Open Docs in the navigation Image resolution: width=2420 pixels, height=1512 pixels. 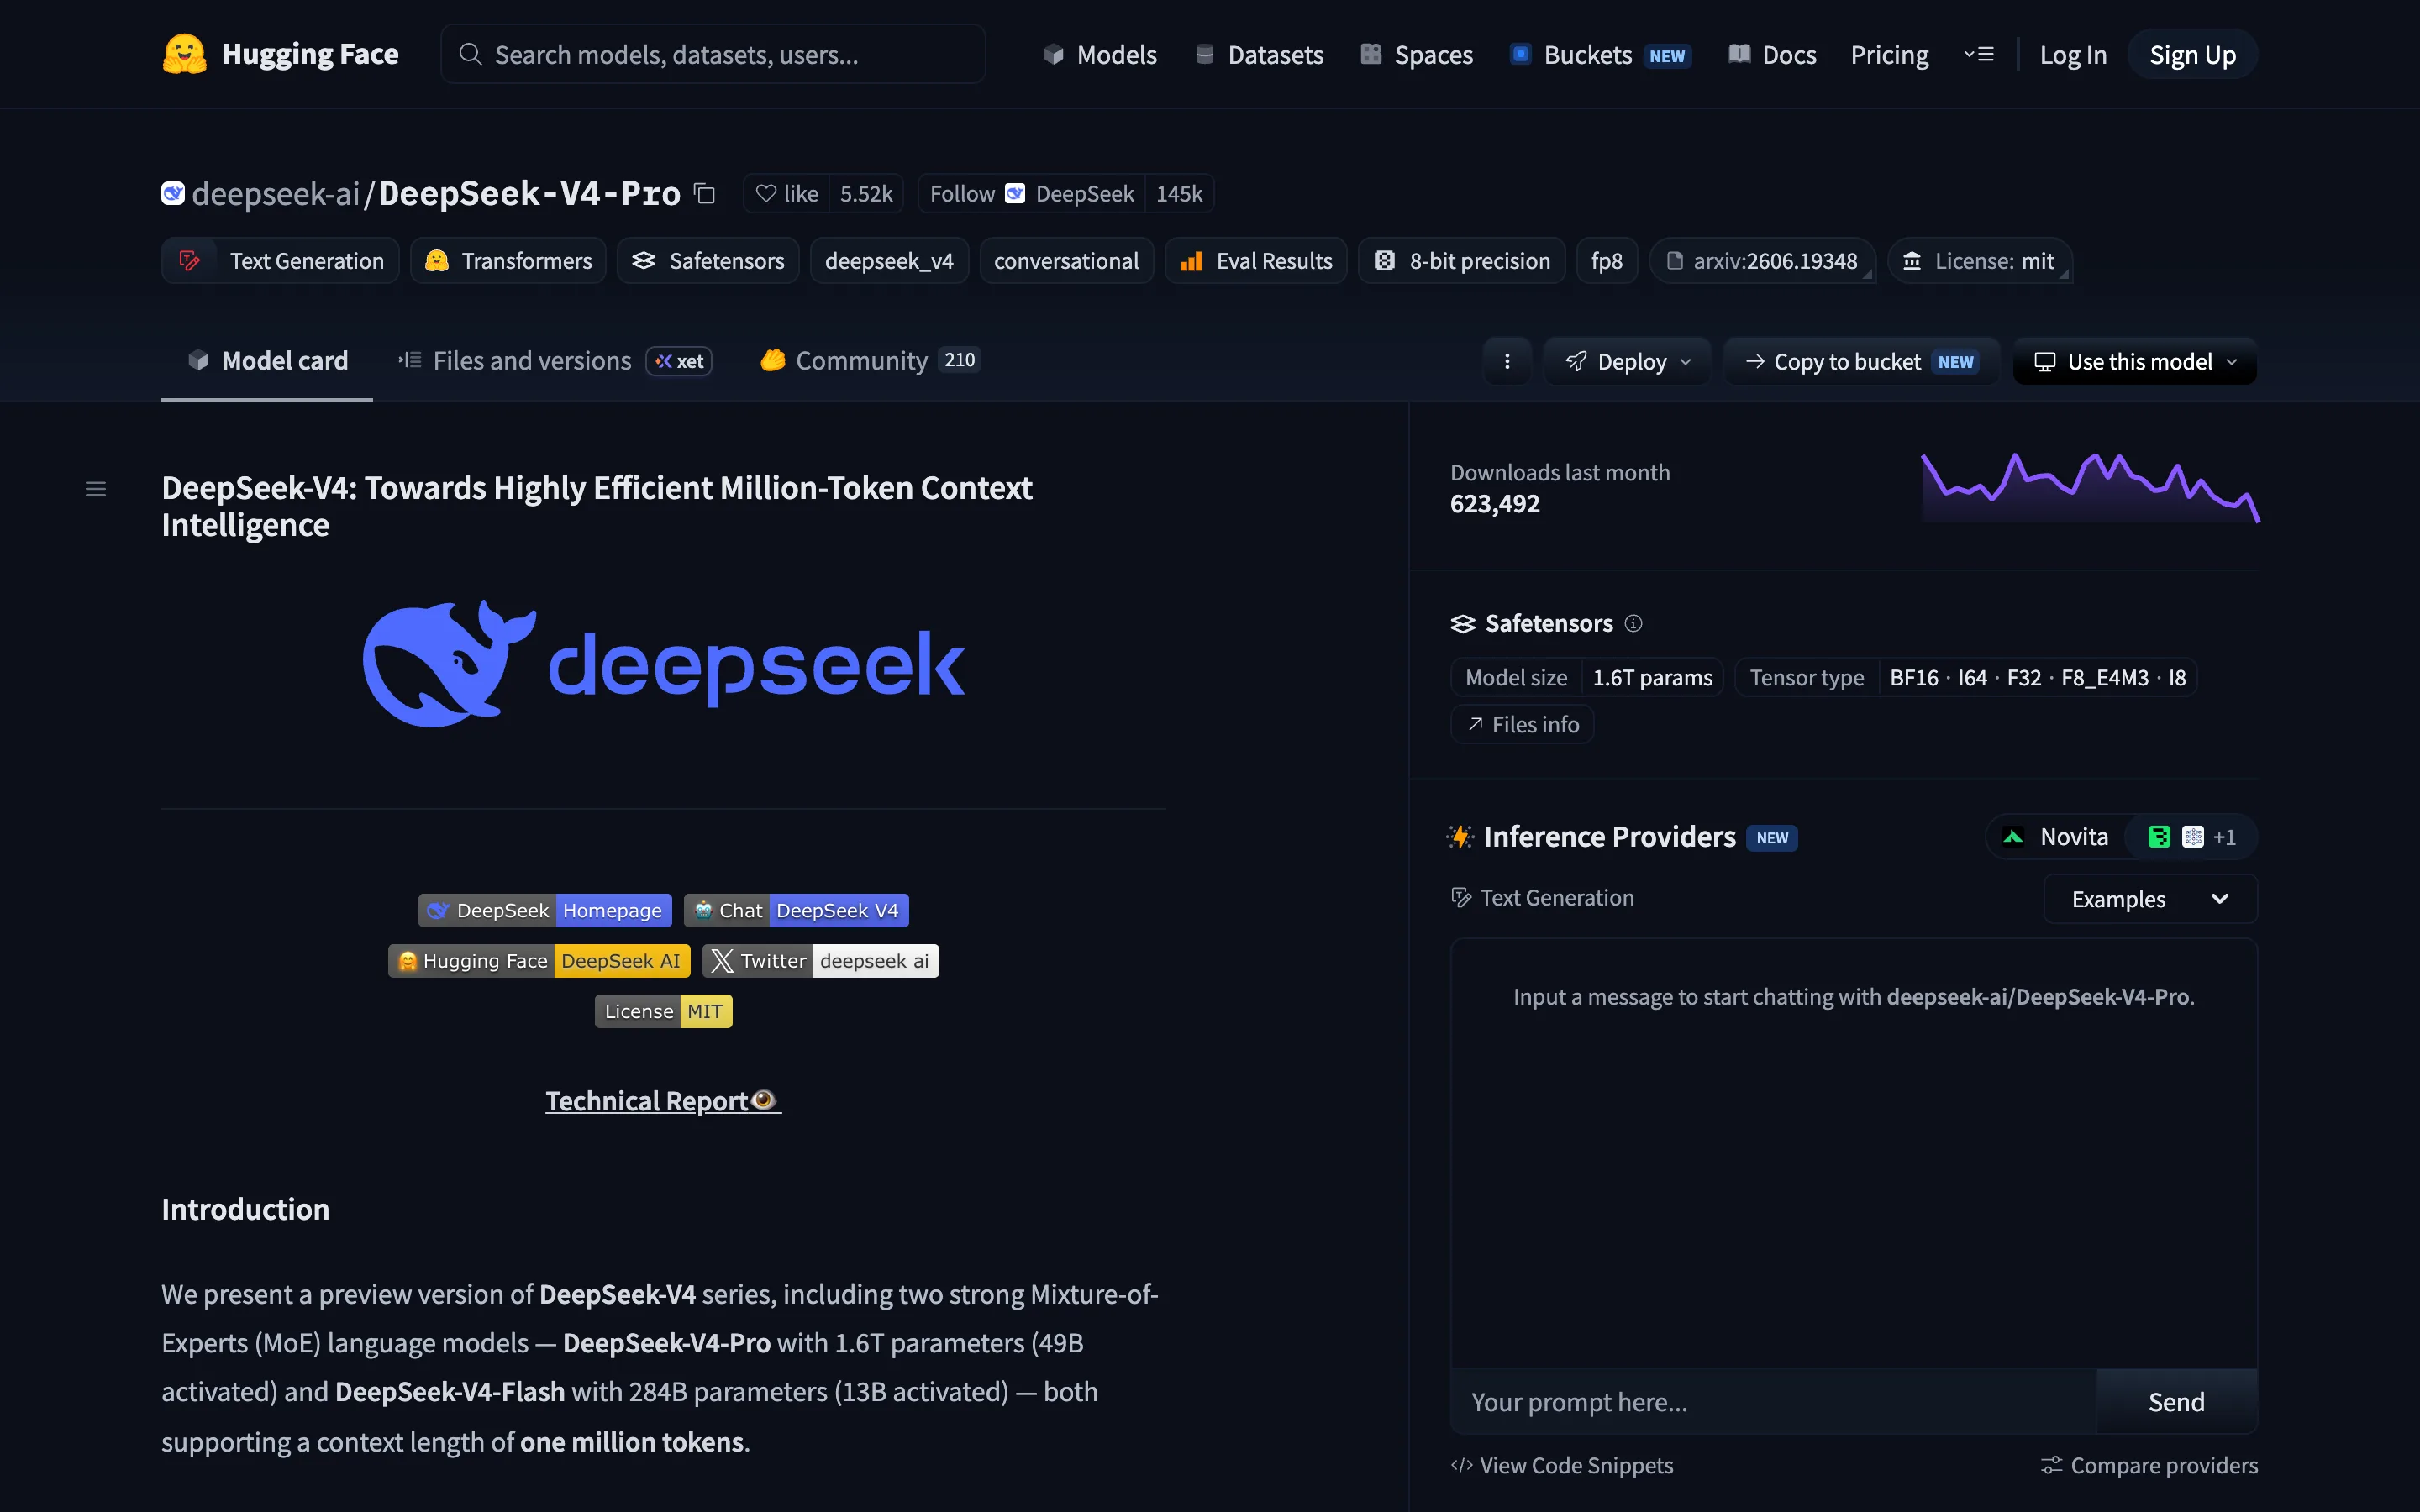(1772, 55)
